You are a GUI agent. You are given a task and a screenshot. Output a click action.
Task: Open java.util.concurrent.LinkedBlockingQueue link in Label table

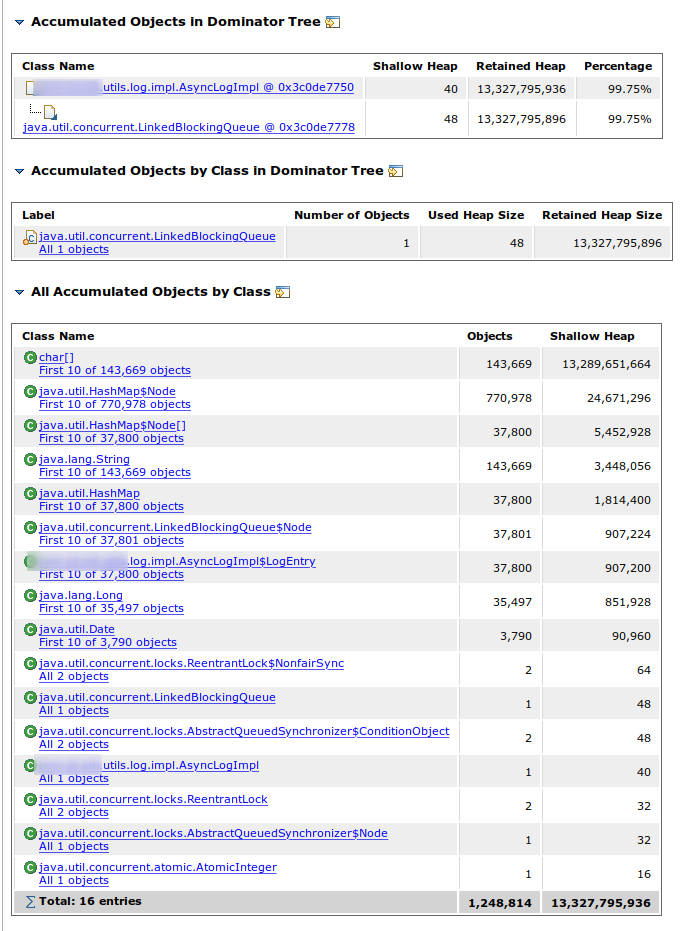157,236
